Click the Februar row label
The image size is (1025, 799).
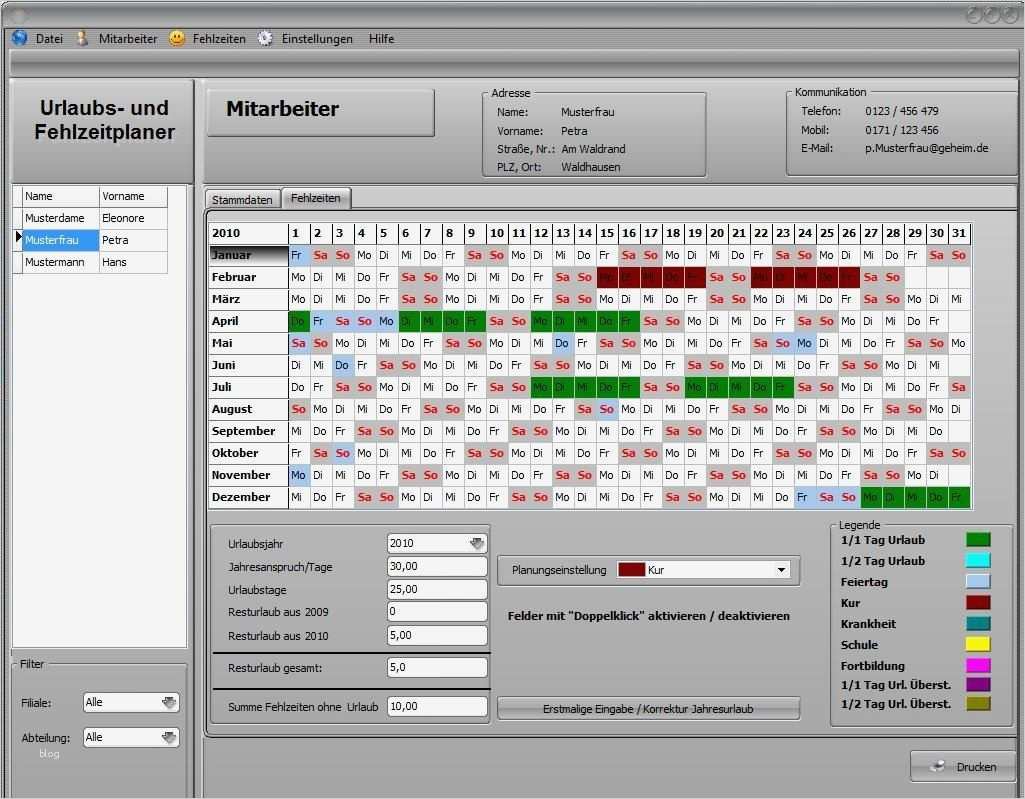coord(248,277)
